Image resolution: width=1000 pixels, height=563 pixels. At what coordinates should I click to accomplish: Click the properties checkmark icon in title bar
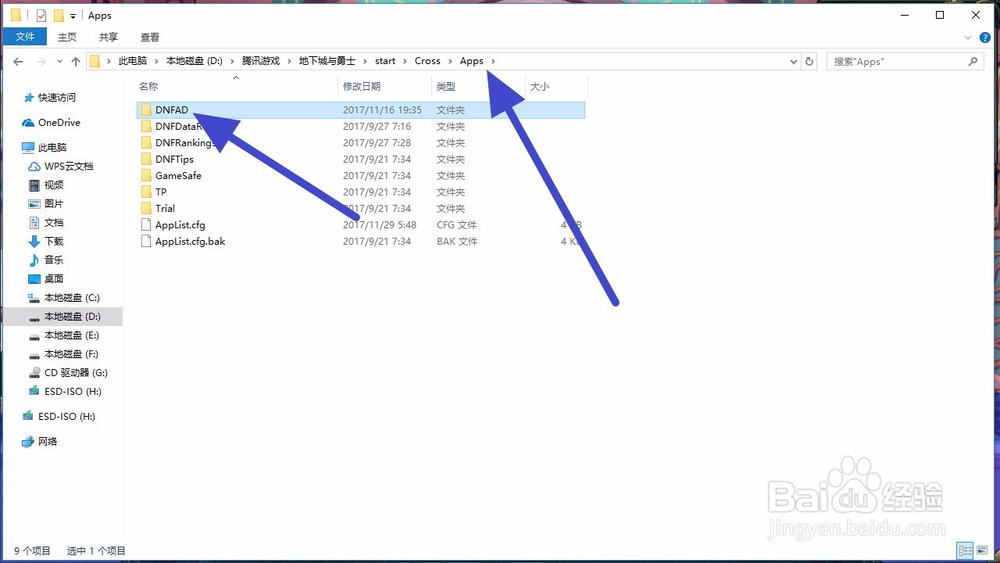(41, 15)
